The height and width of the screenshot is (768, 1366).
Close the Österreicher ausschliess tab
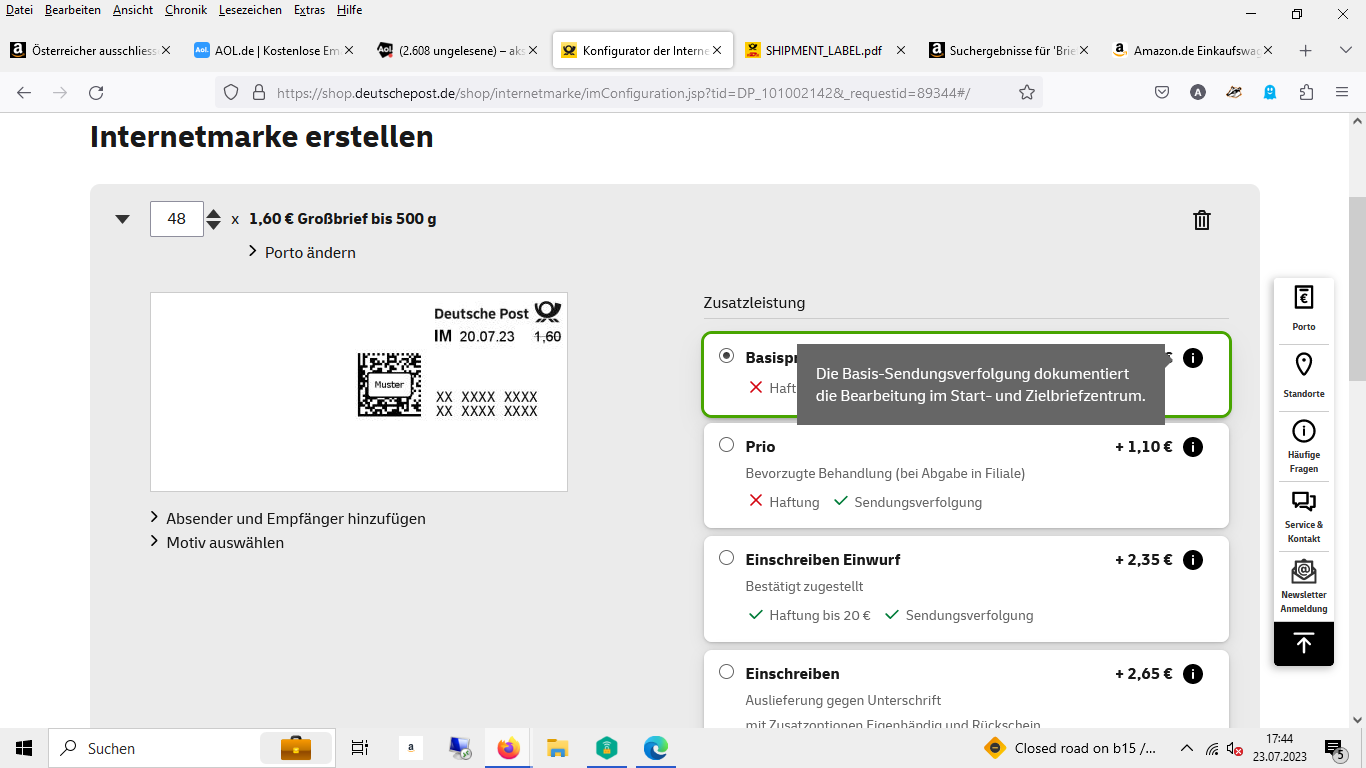click(166, 50)
